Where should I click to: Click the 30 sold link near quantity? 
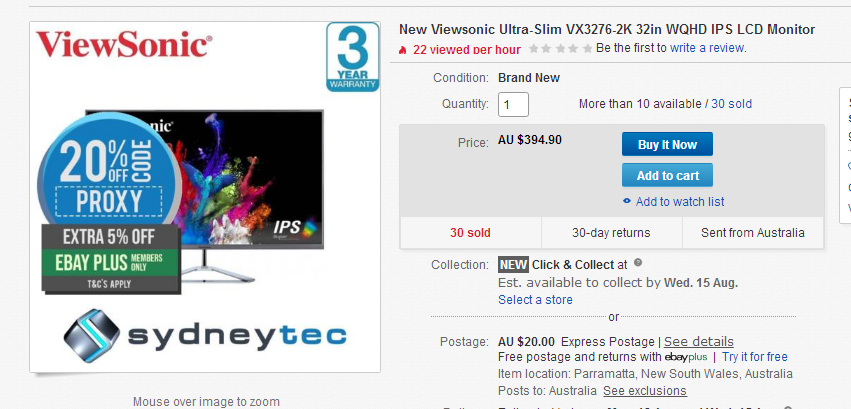point(731,104)
